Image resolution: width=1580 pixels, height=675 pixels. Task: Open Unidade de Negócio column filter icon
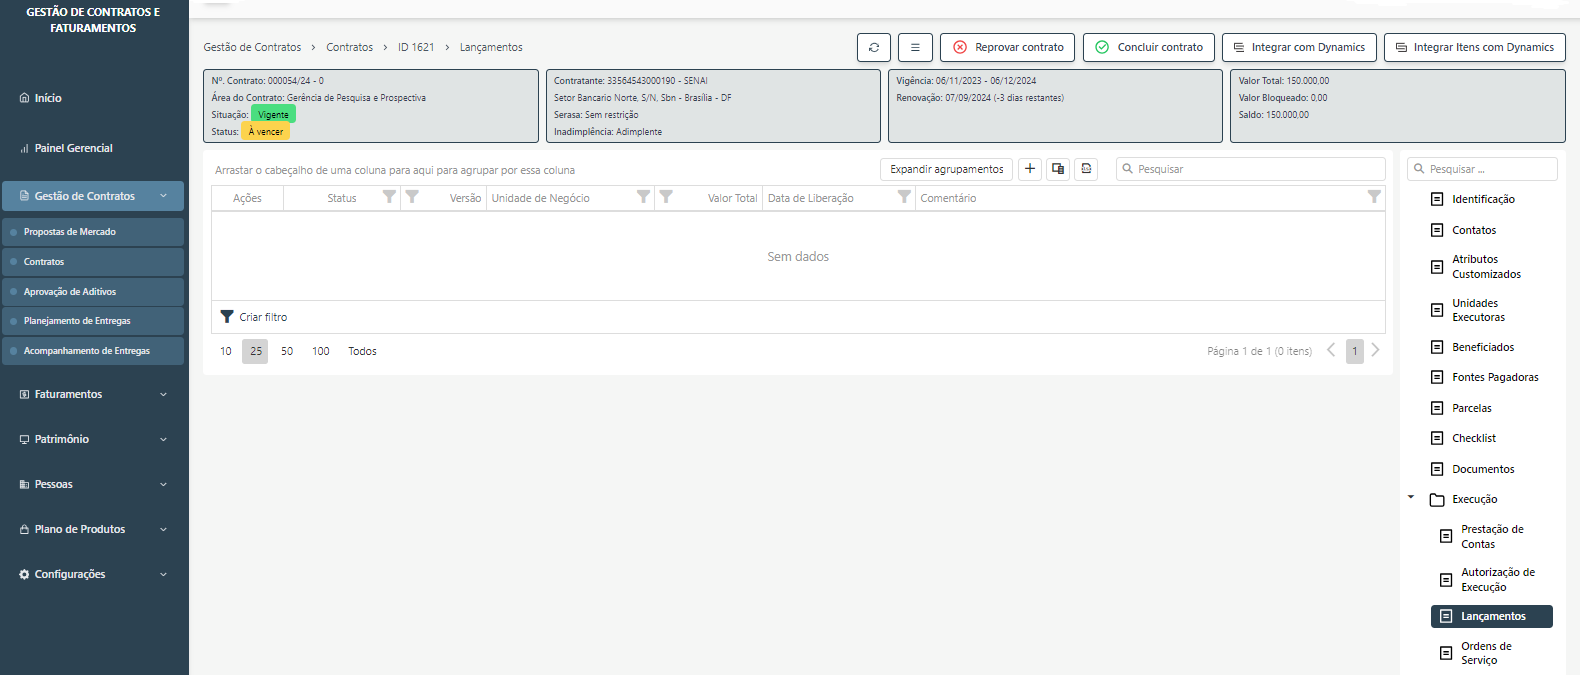point(643,198)
